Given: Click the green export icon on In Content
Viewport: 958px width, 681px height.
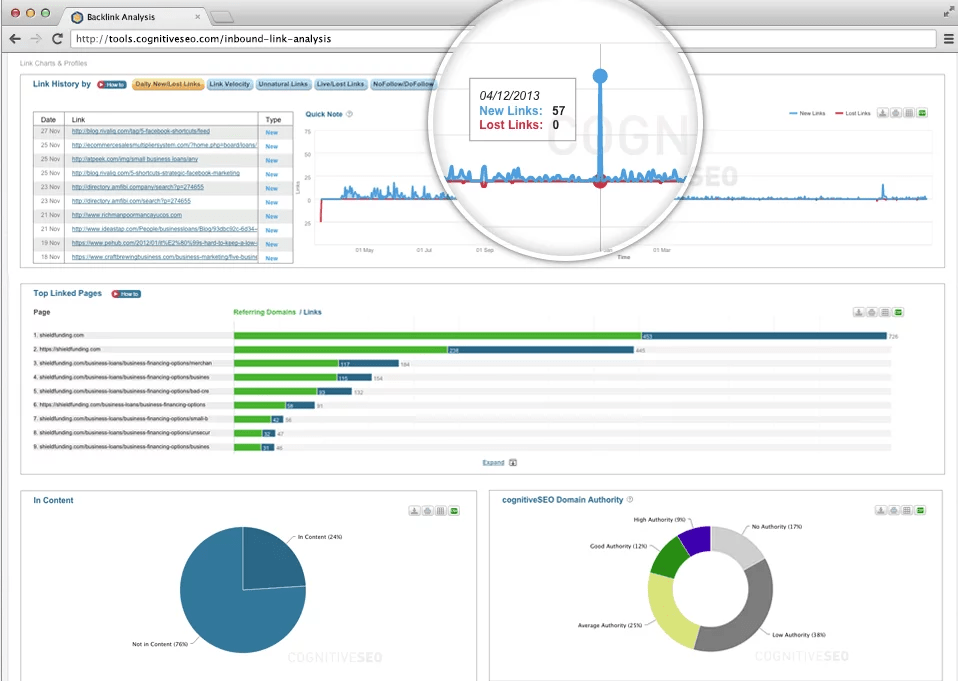Looking at the screenshot, I should point(454,511).
